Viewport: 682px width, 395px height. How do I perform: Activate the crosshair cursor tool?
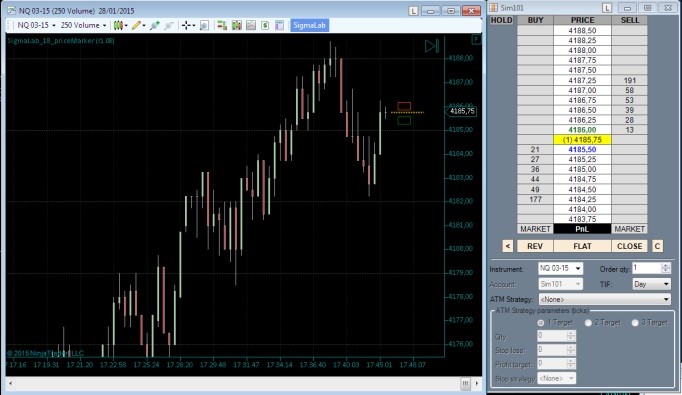(x=186, y=26)
